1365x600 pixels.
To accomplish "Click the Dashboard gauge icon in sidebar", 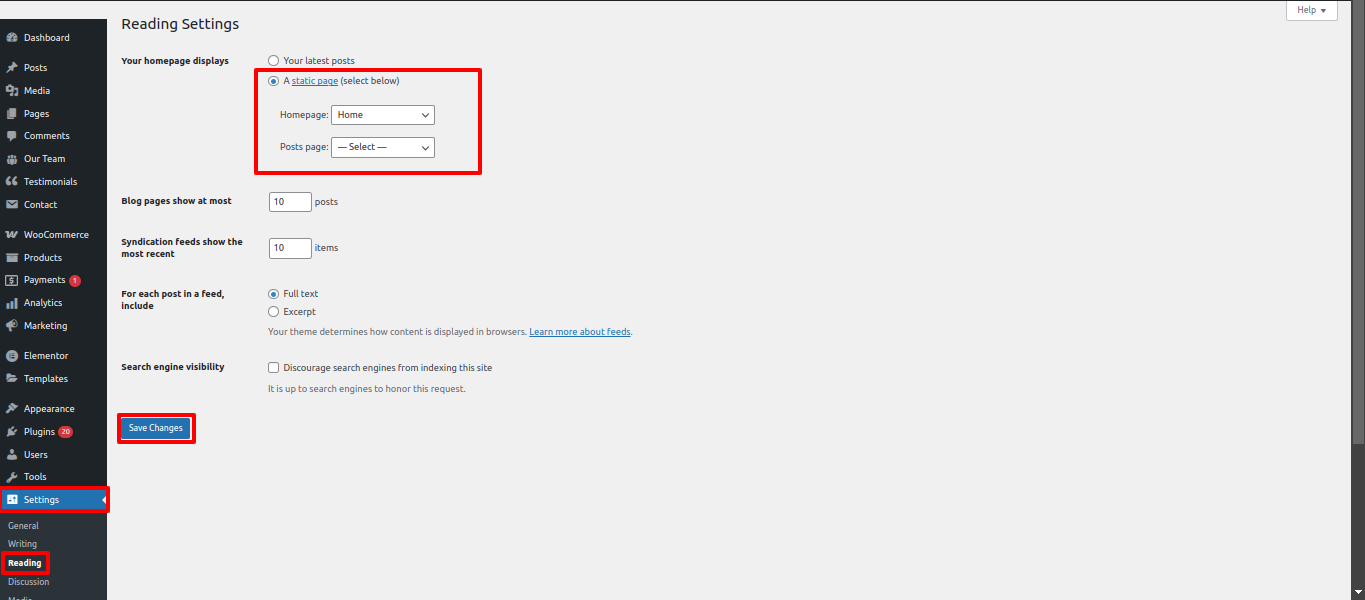I will (x=12, y=38).
